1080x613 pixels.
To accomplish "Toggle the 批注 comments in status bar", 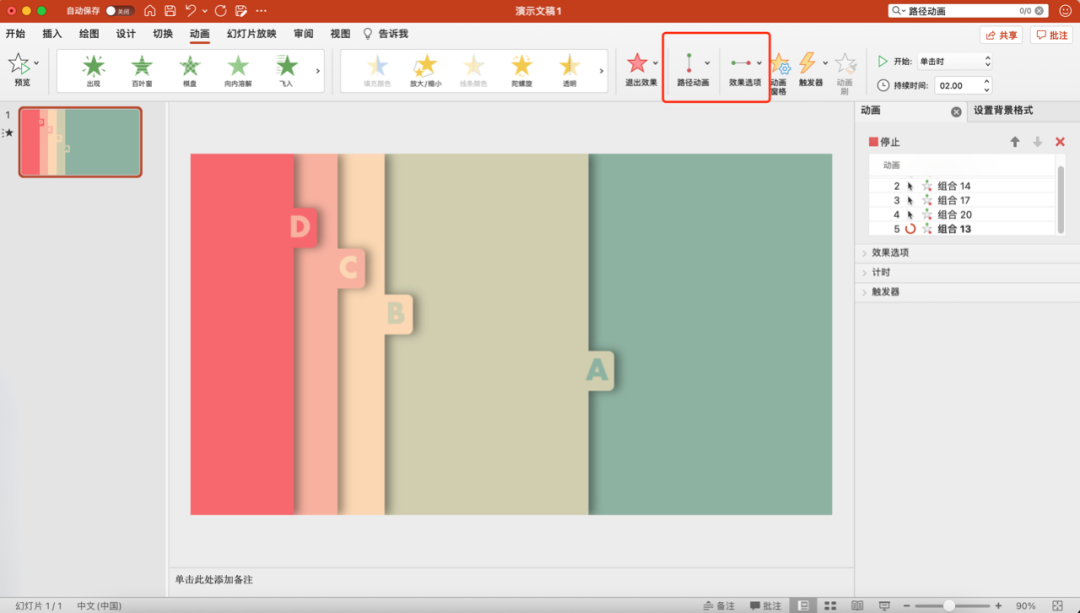I will click(x=766, y=605).
